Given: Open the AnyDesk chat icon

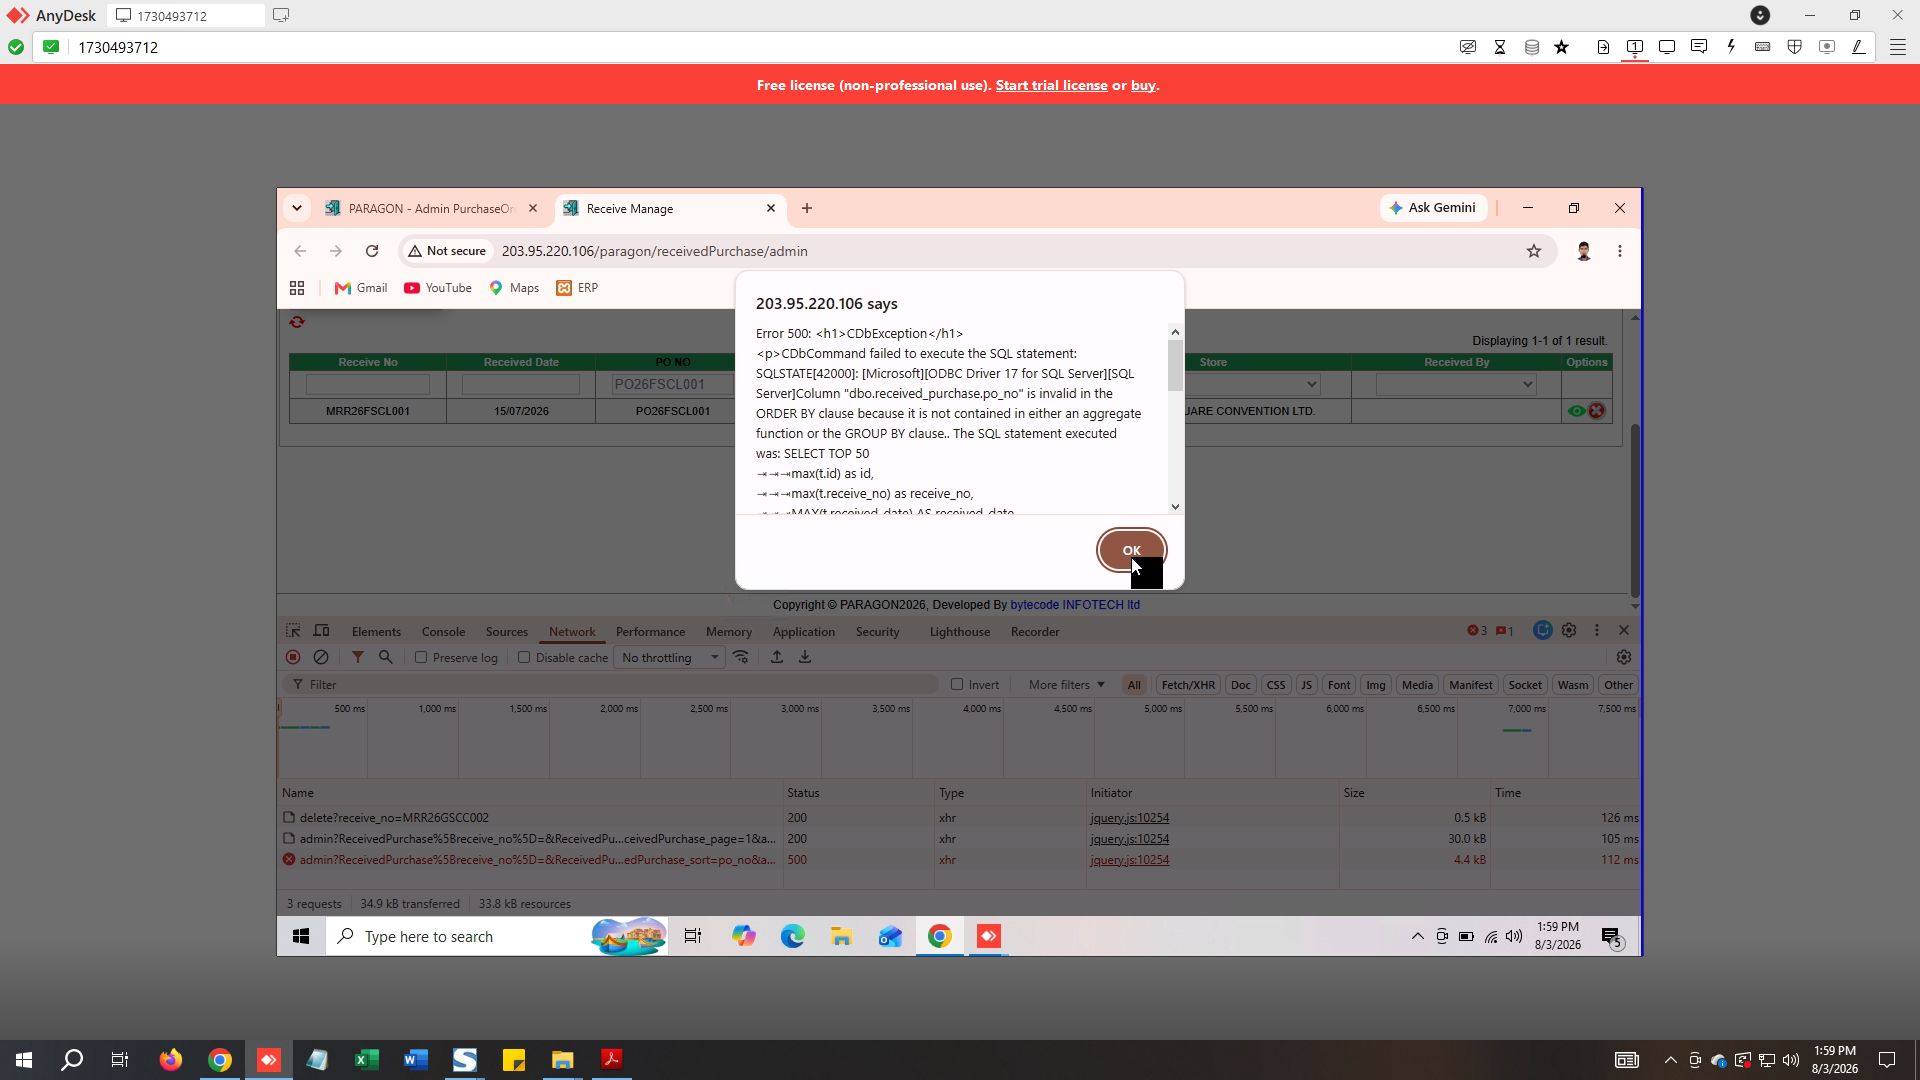Looking at the screenshot, I should coord(1699,47).
